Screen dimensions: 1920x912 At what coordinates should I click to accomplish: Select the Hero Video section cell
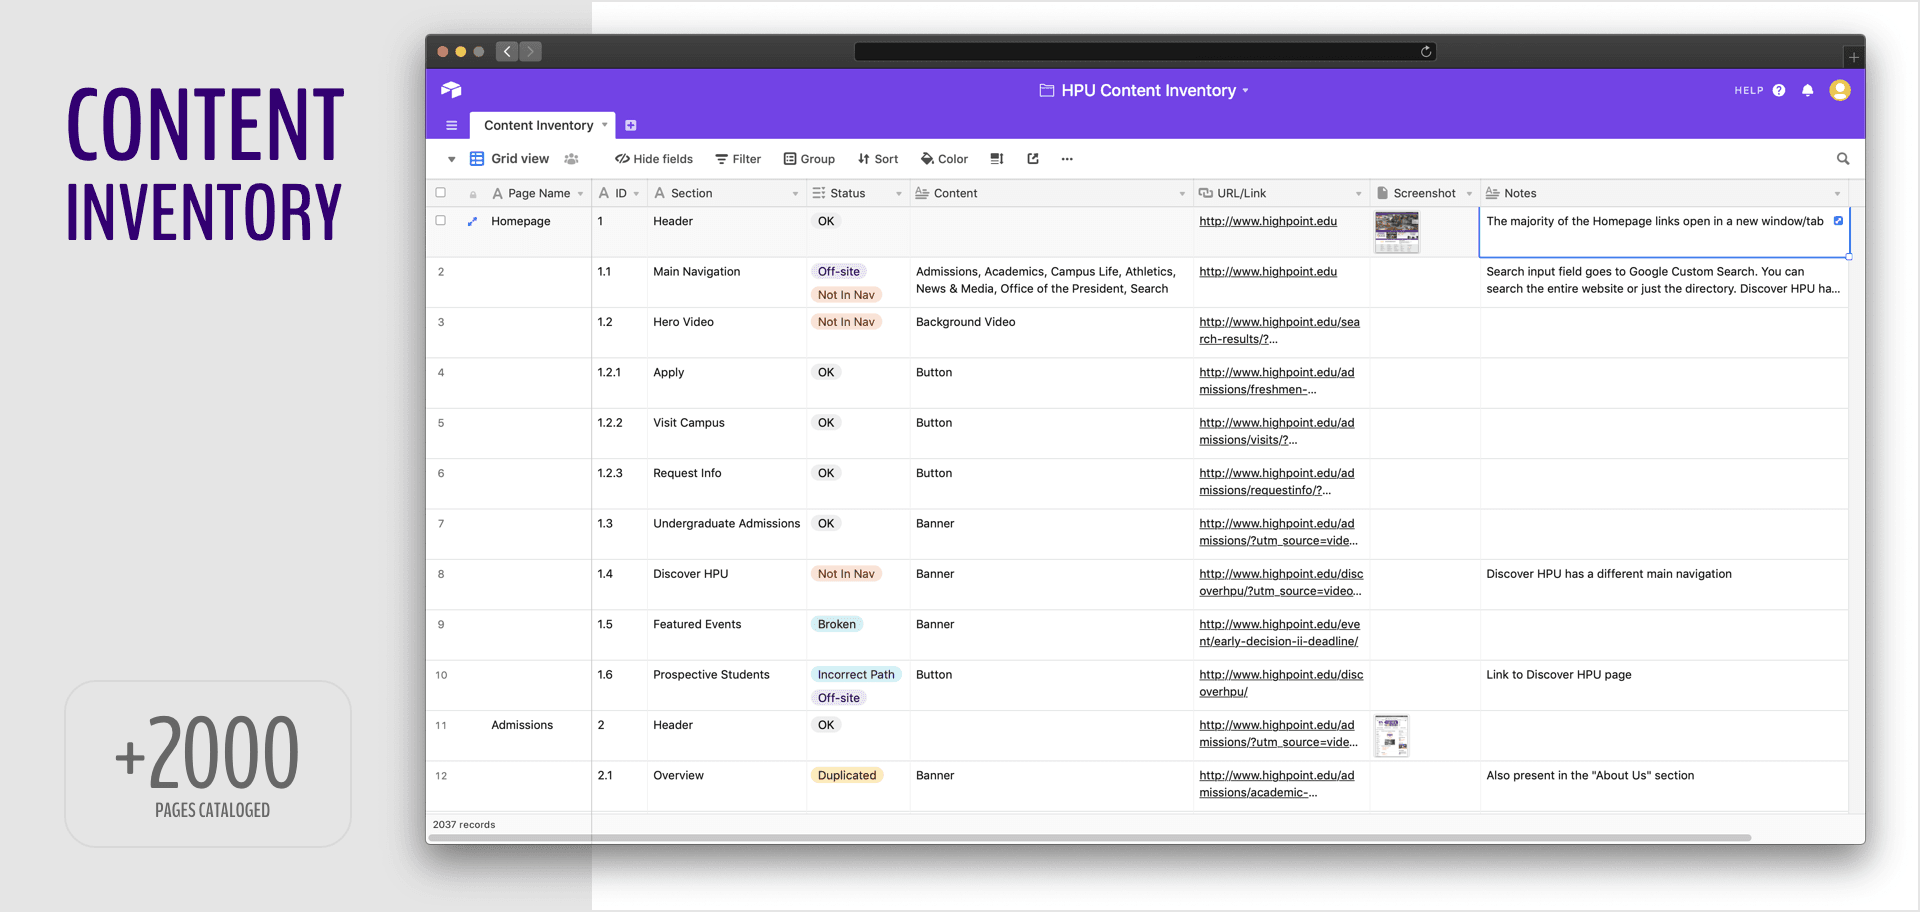click(x=727, y=332)
